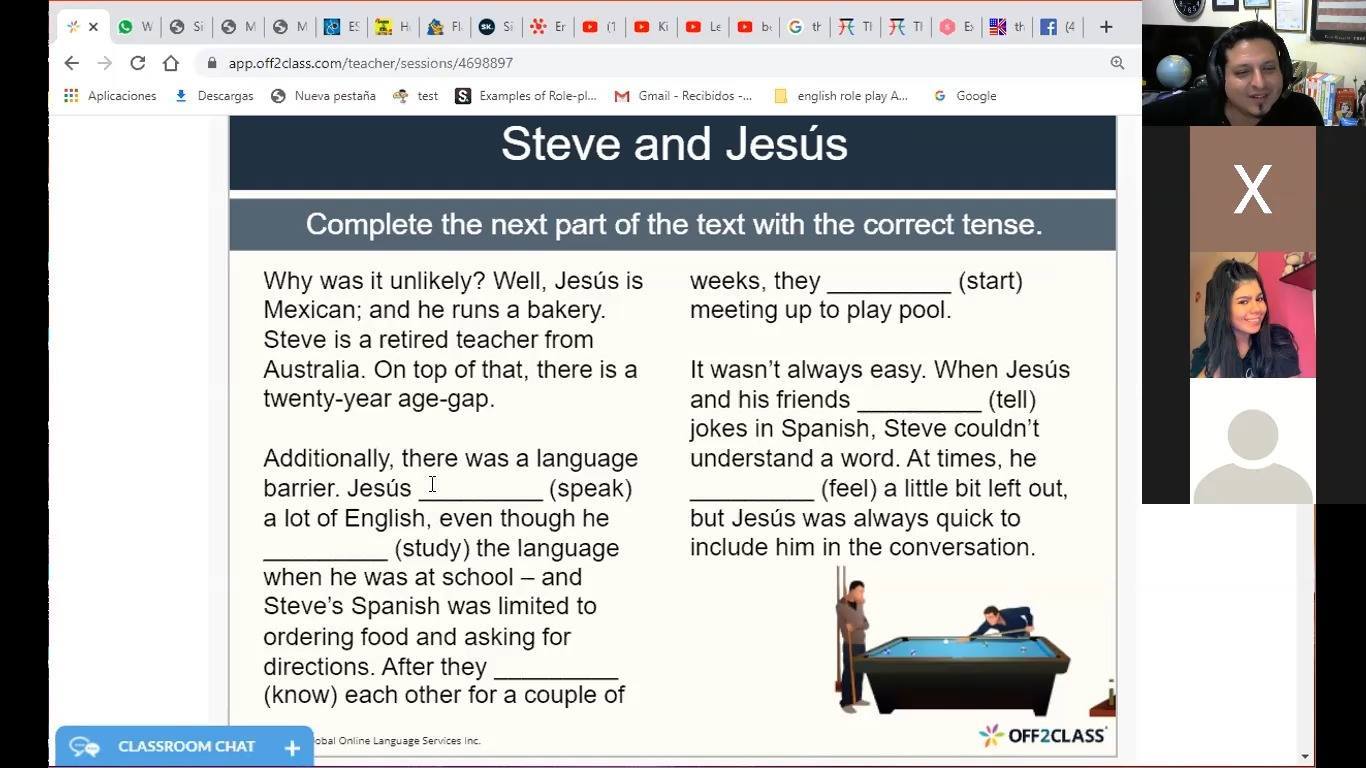Image resolution: width=1366 pixels, height=768 pixels.
Task: Go to the browser home page
Action: pos(171,63)
